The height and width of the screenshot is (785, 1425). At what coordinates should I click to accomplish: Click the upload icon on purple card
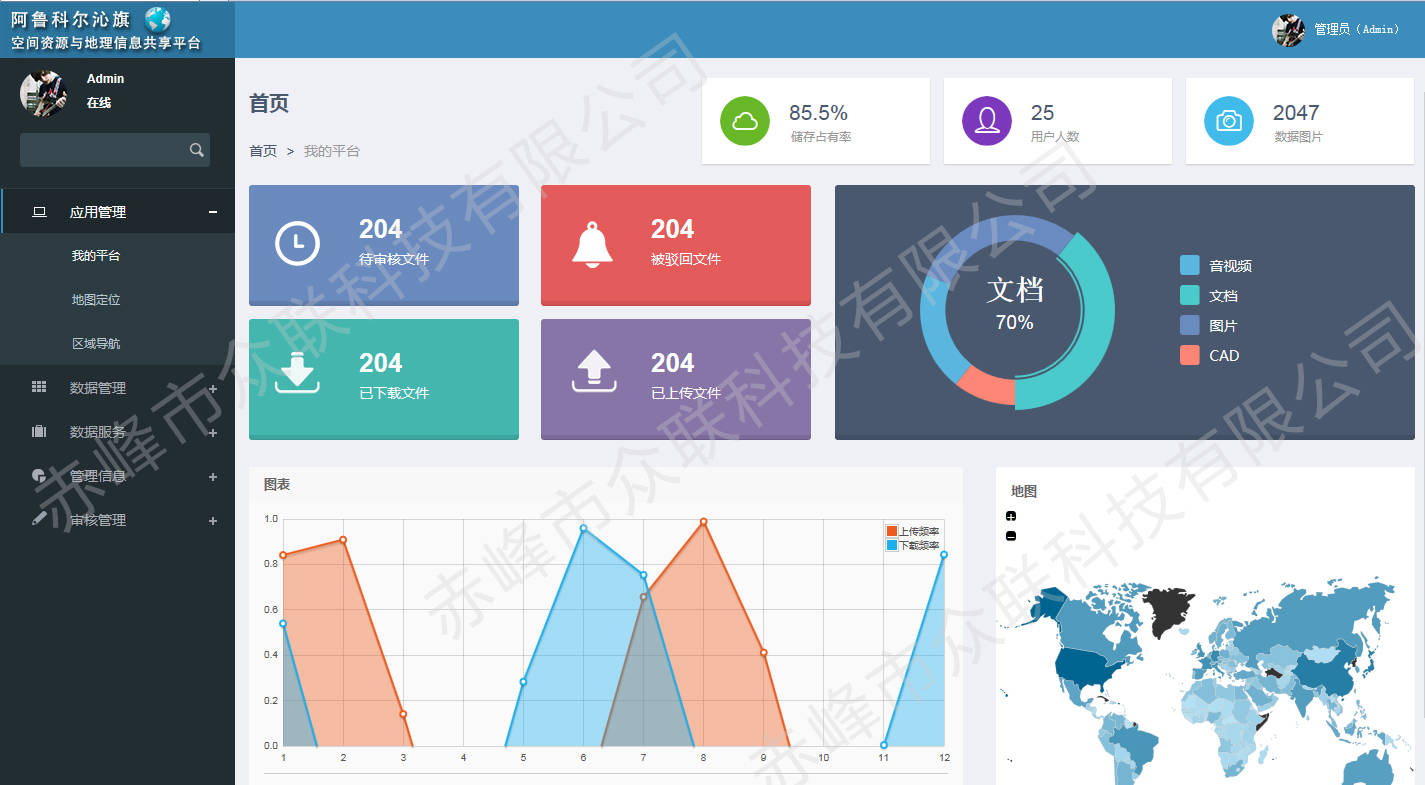[x=594, y=372]
